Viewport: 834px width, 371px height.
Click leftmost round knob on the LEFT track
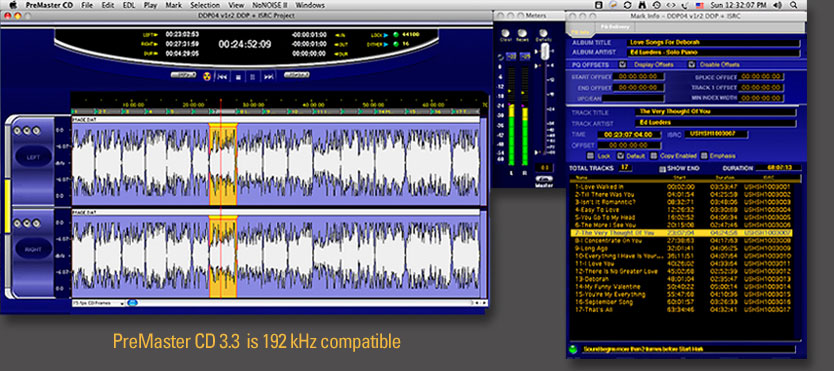(x=18, y=131)
